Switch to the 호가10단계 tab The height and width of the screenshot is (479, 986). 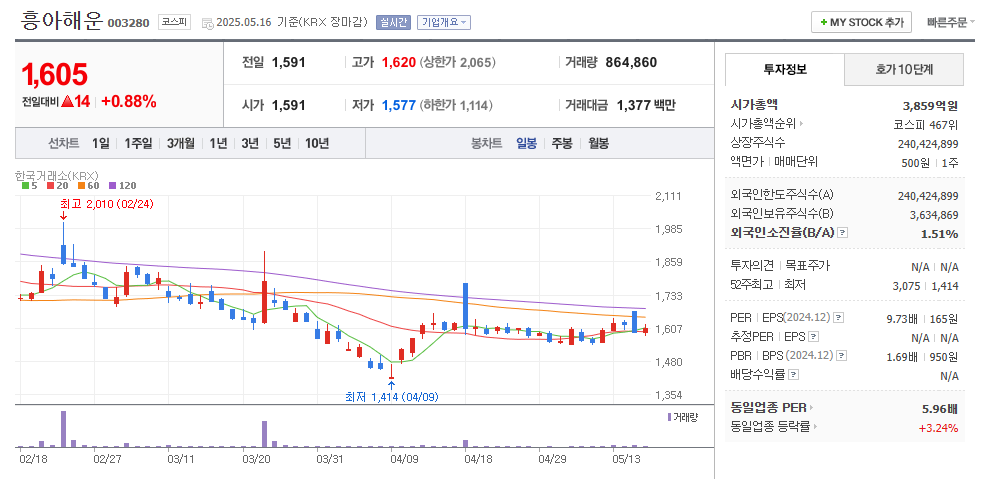(904, 69)
